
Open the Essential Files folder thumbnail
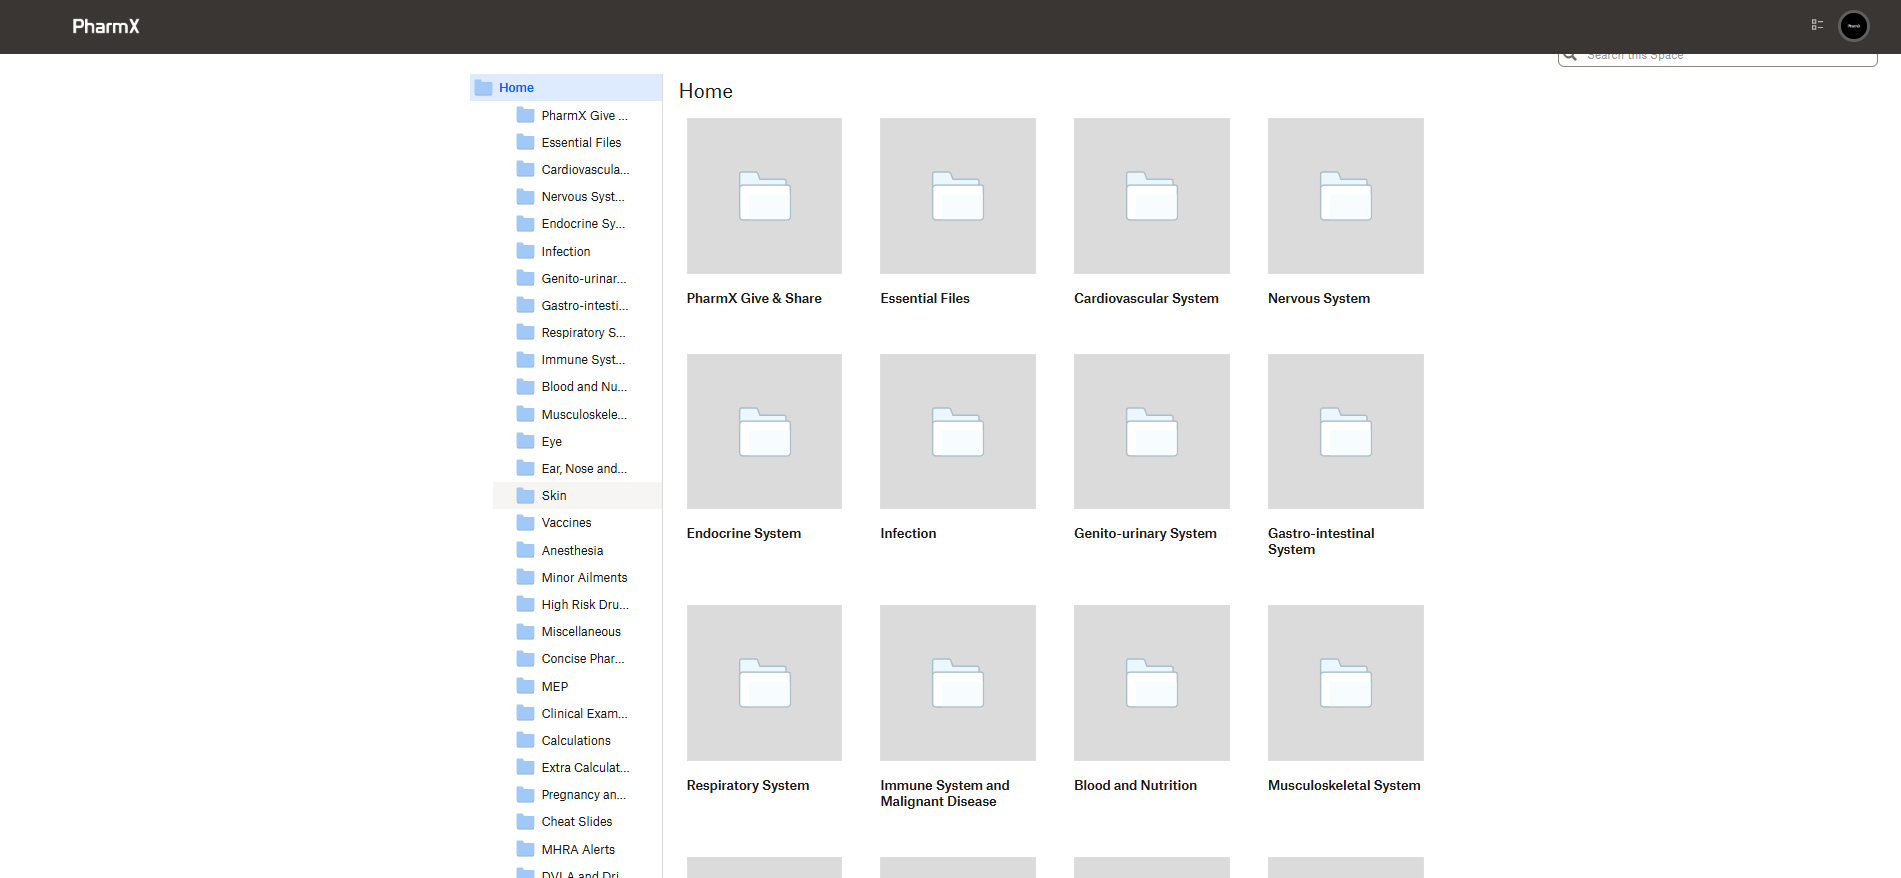(x=958, y=196)
